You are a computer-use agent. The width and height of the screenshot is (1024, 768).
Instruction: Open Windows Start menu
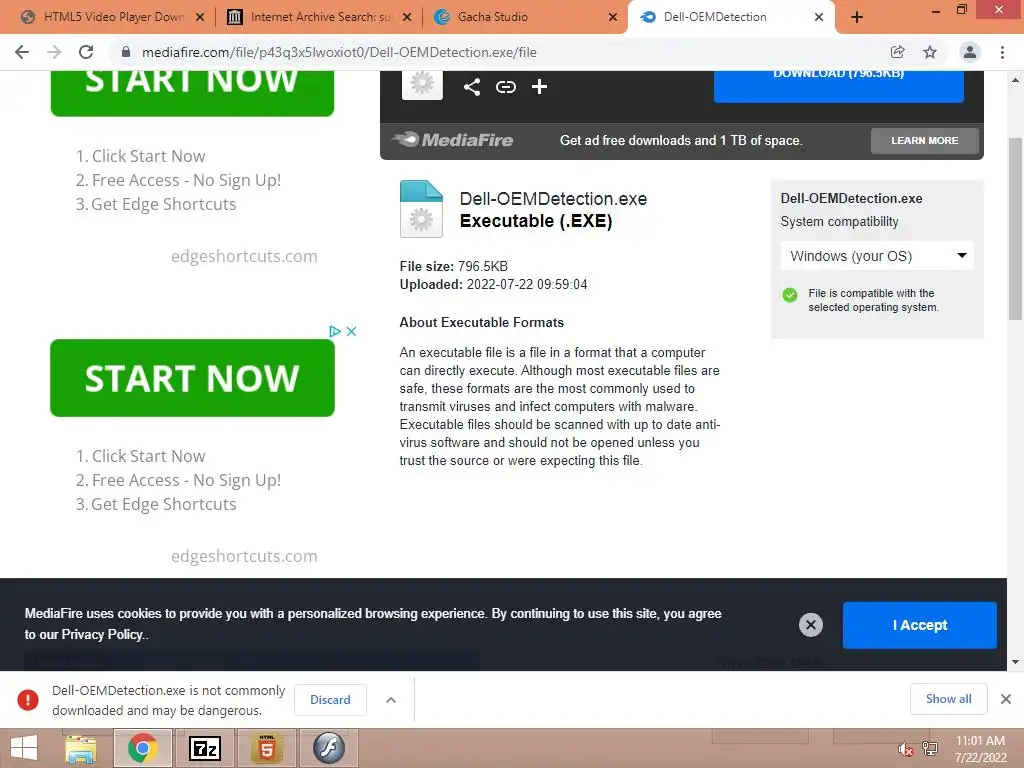coord(24,748)
